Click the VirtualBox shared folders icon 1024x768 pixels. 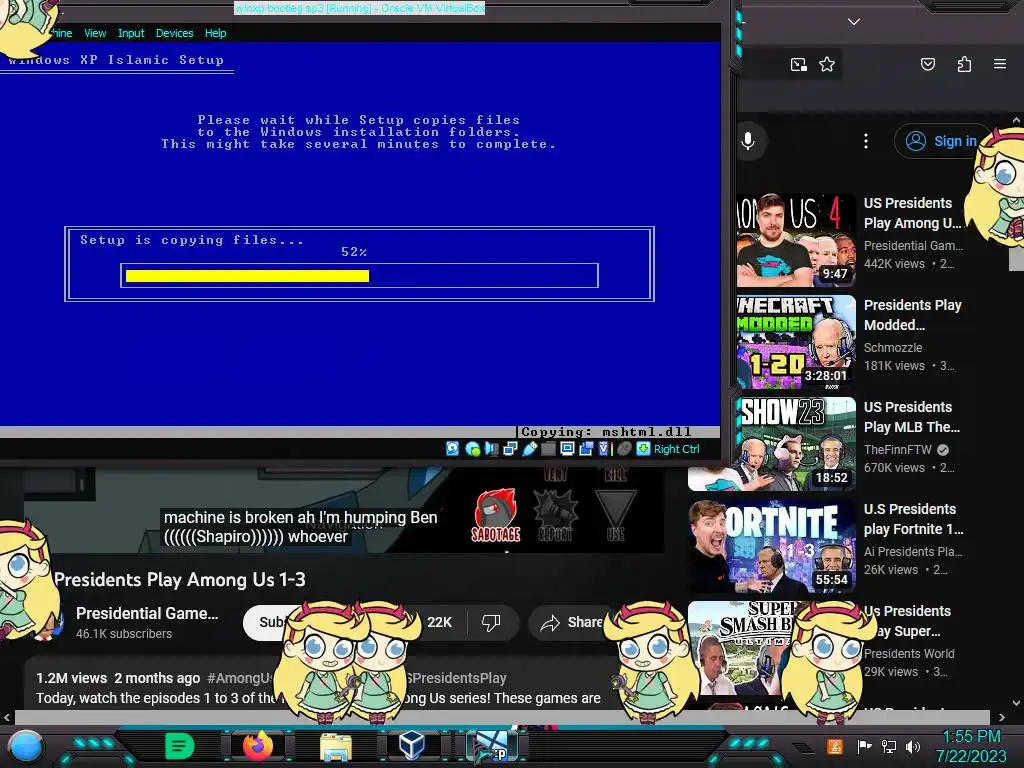pyautogui.click(x=549, y=449)
